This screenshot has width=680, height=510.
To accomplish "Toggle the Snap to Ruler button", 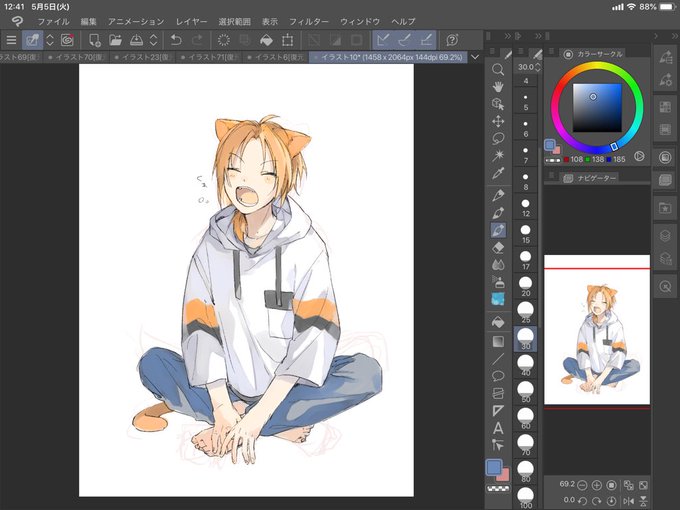I will click(x=383, y=40).
